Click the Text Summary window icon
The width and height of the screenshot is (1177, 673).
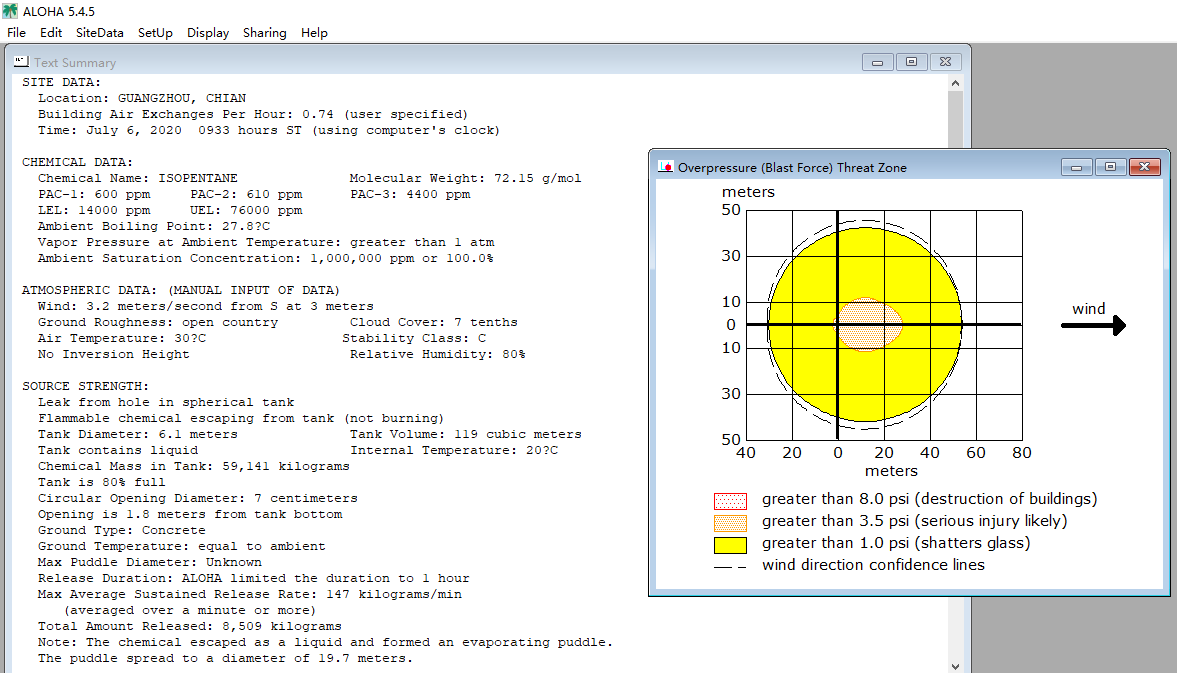pyautogui.click(x=21, y=62)
